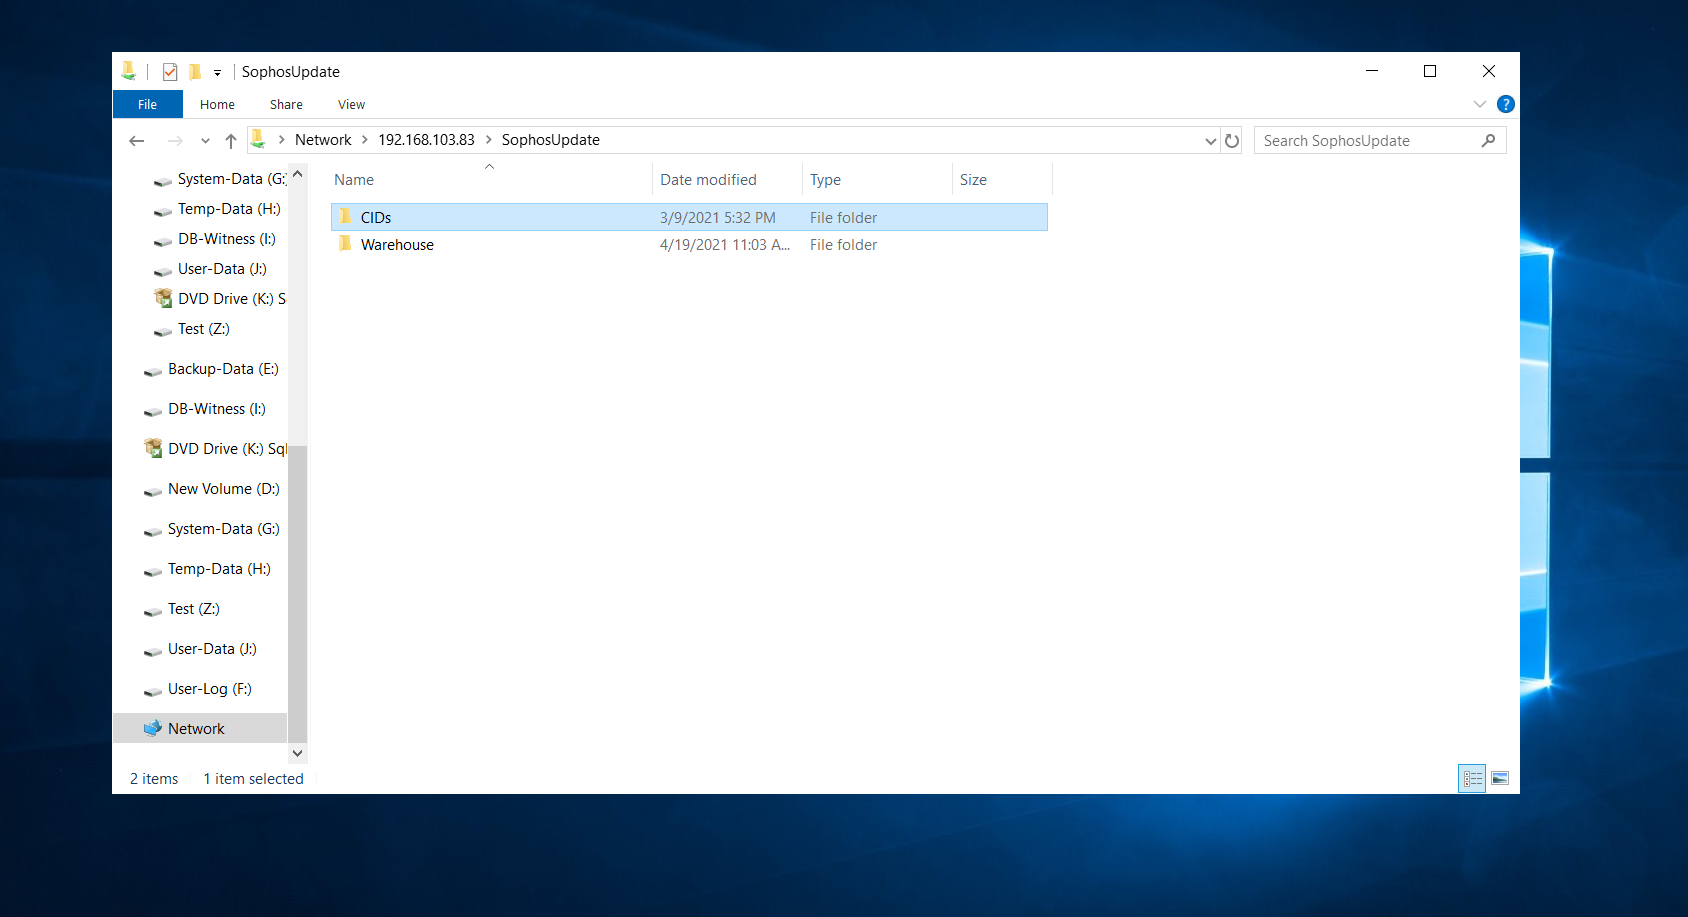The width and height of the screenshot is (1688, 917).
Task: Open the Recent locations dropdown
Action: pos(205,141)
